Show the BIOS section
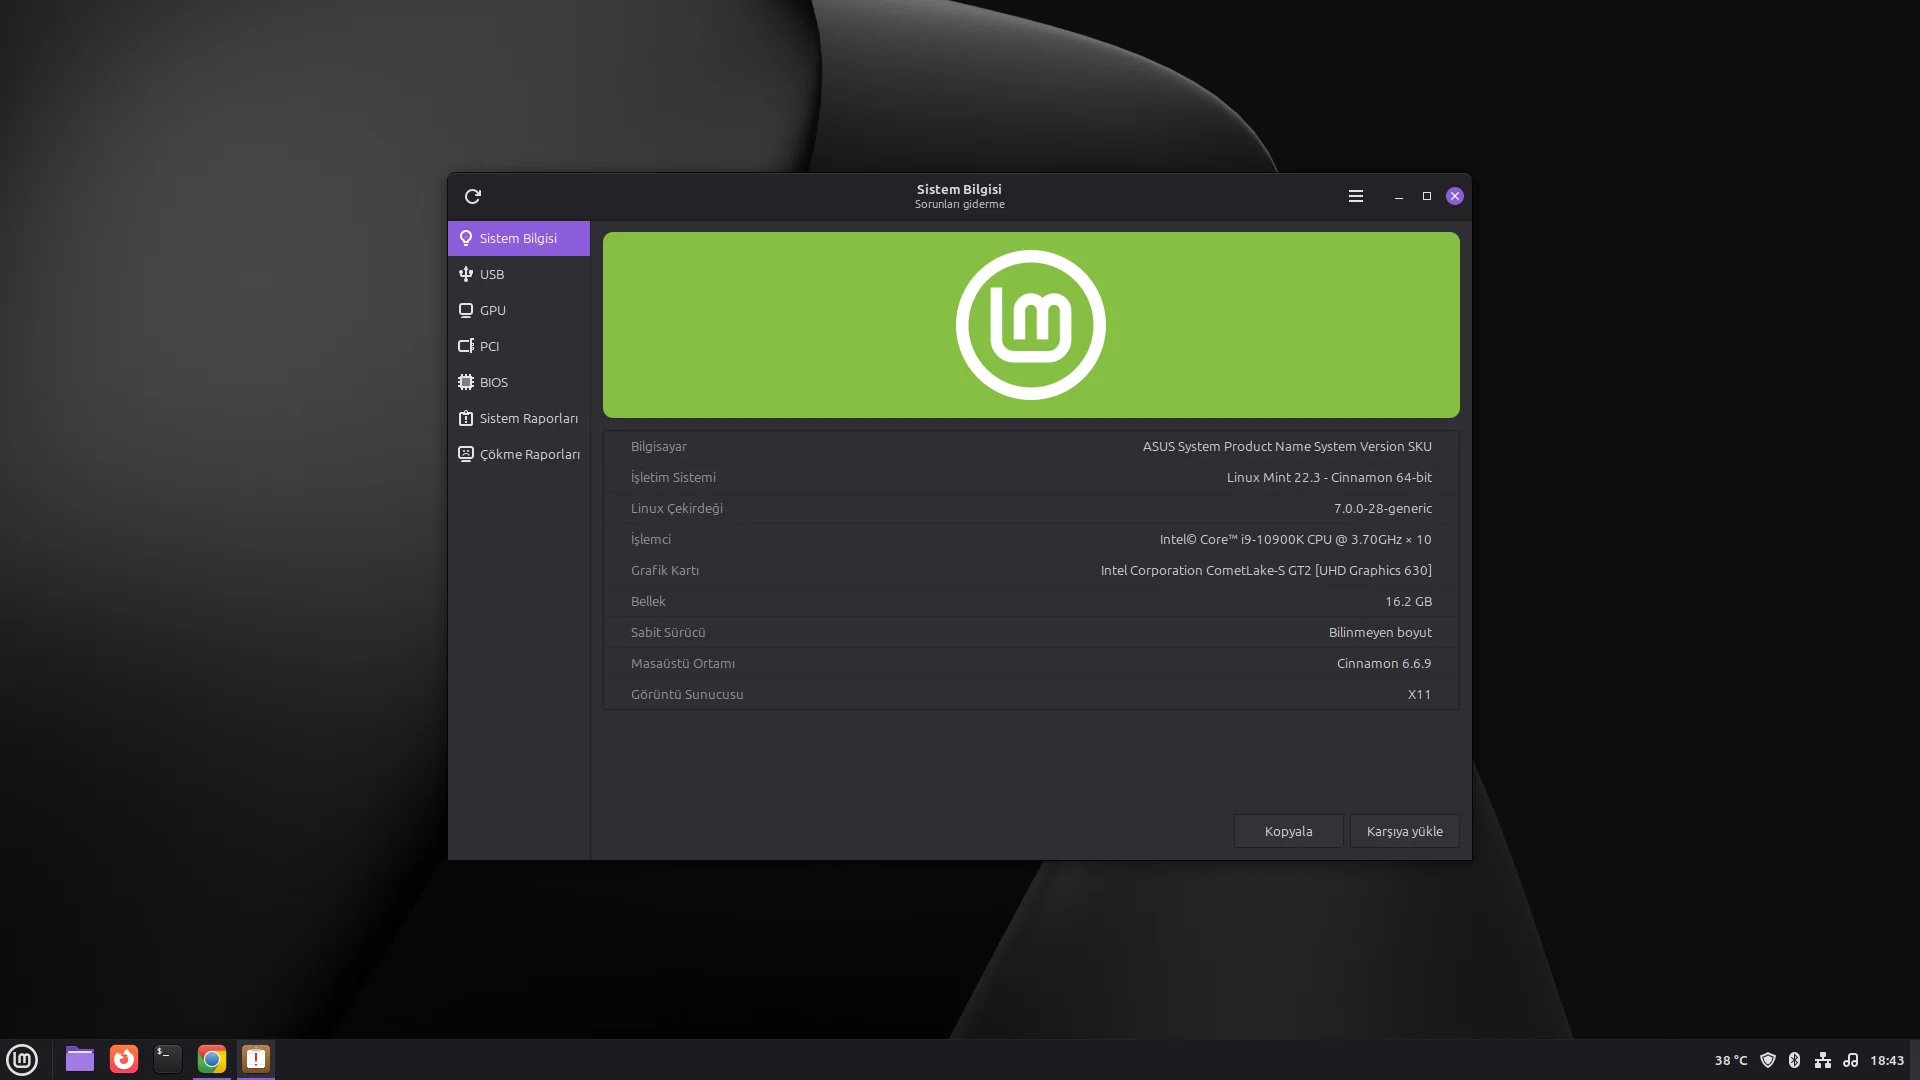The height and width of the screenshot is (1080, 1920). [x=519, y=382]
